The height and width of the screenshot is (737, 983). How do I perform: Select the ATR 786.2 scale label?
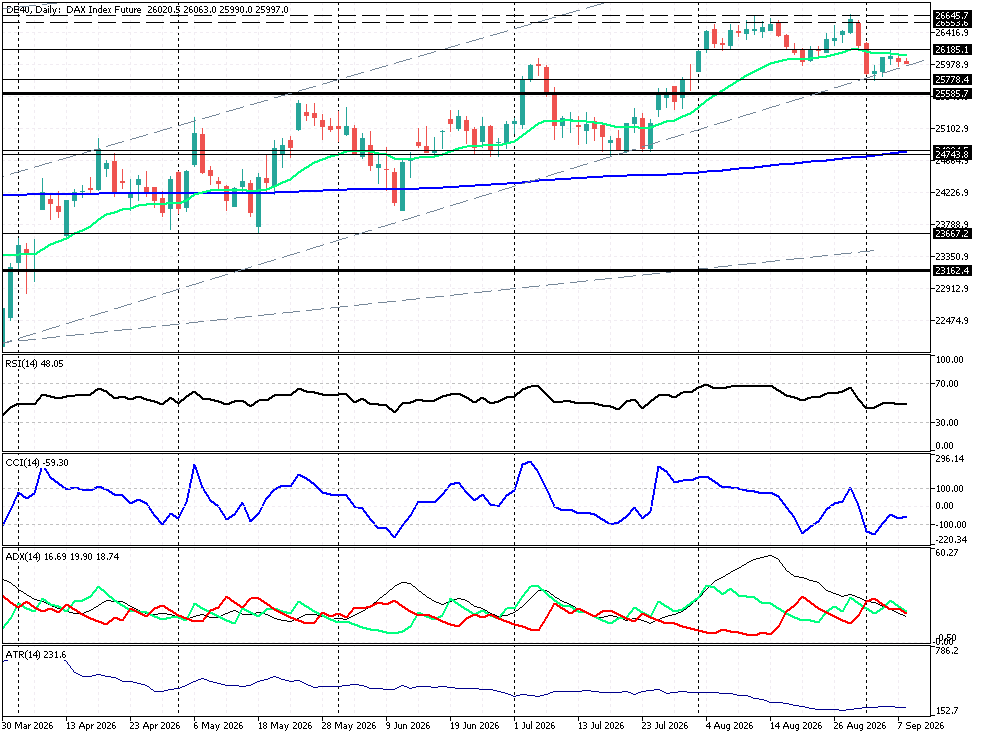947,651
